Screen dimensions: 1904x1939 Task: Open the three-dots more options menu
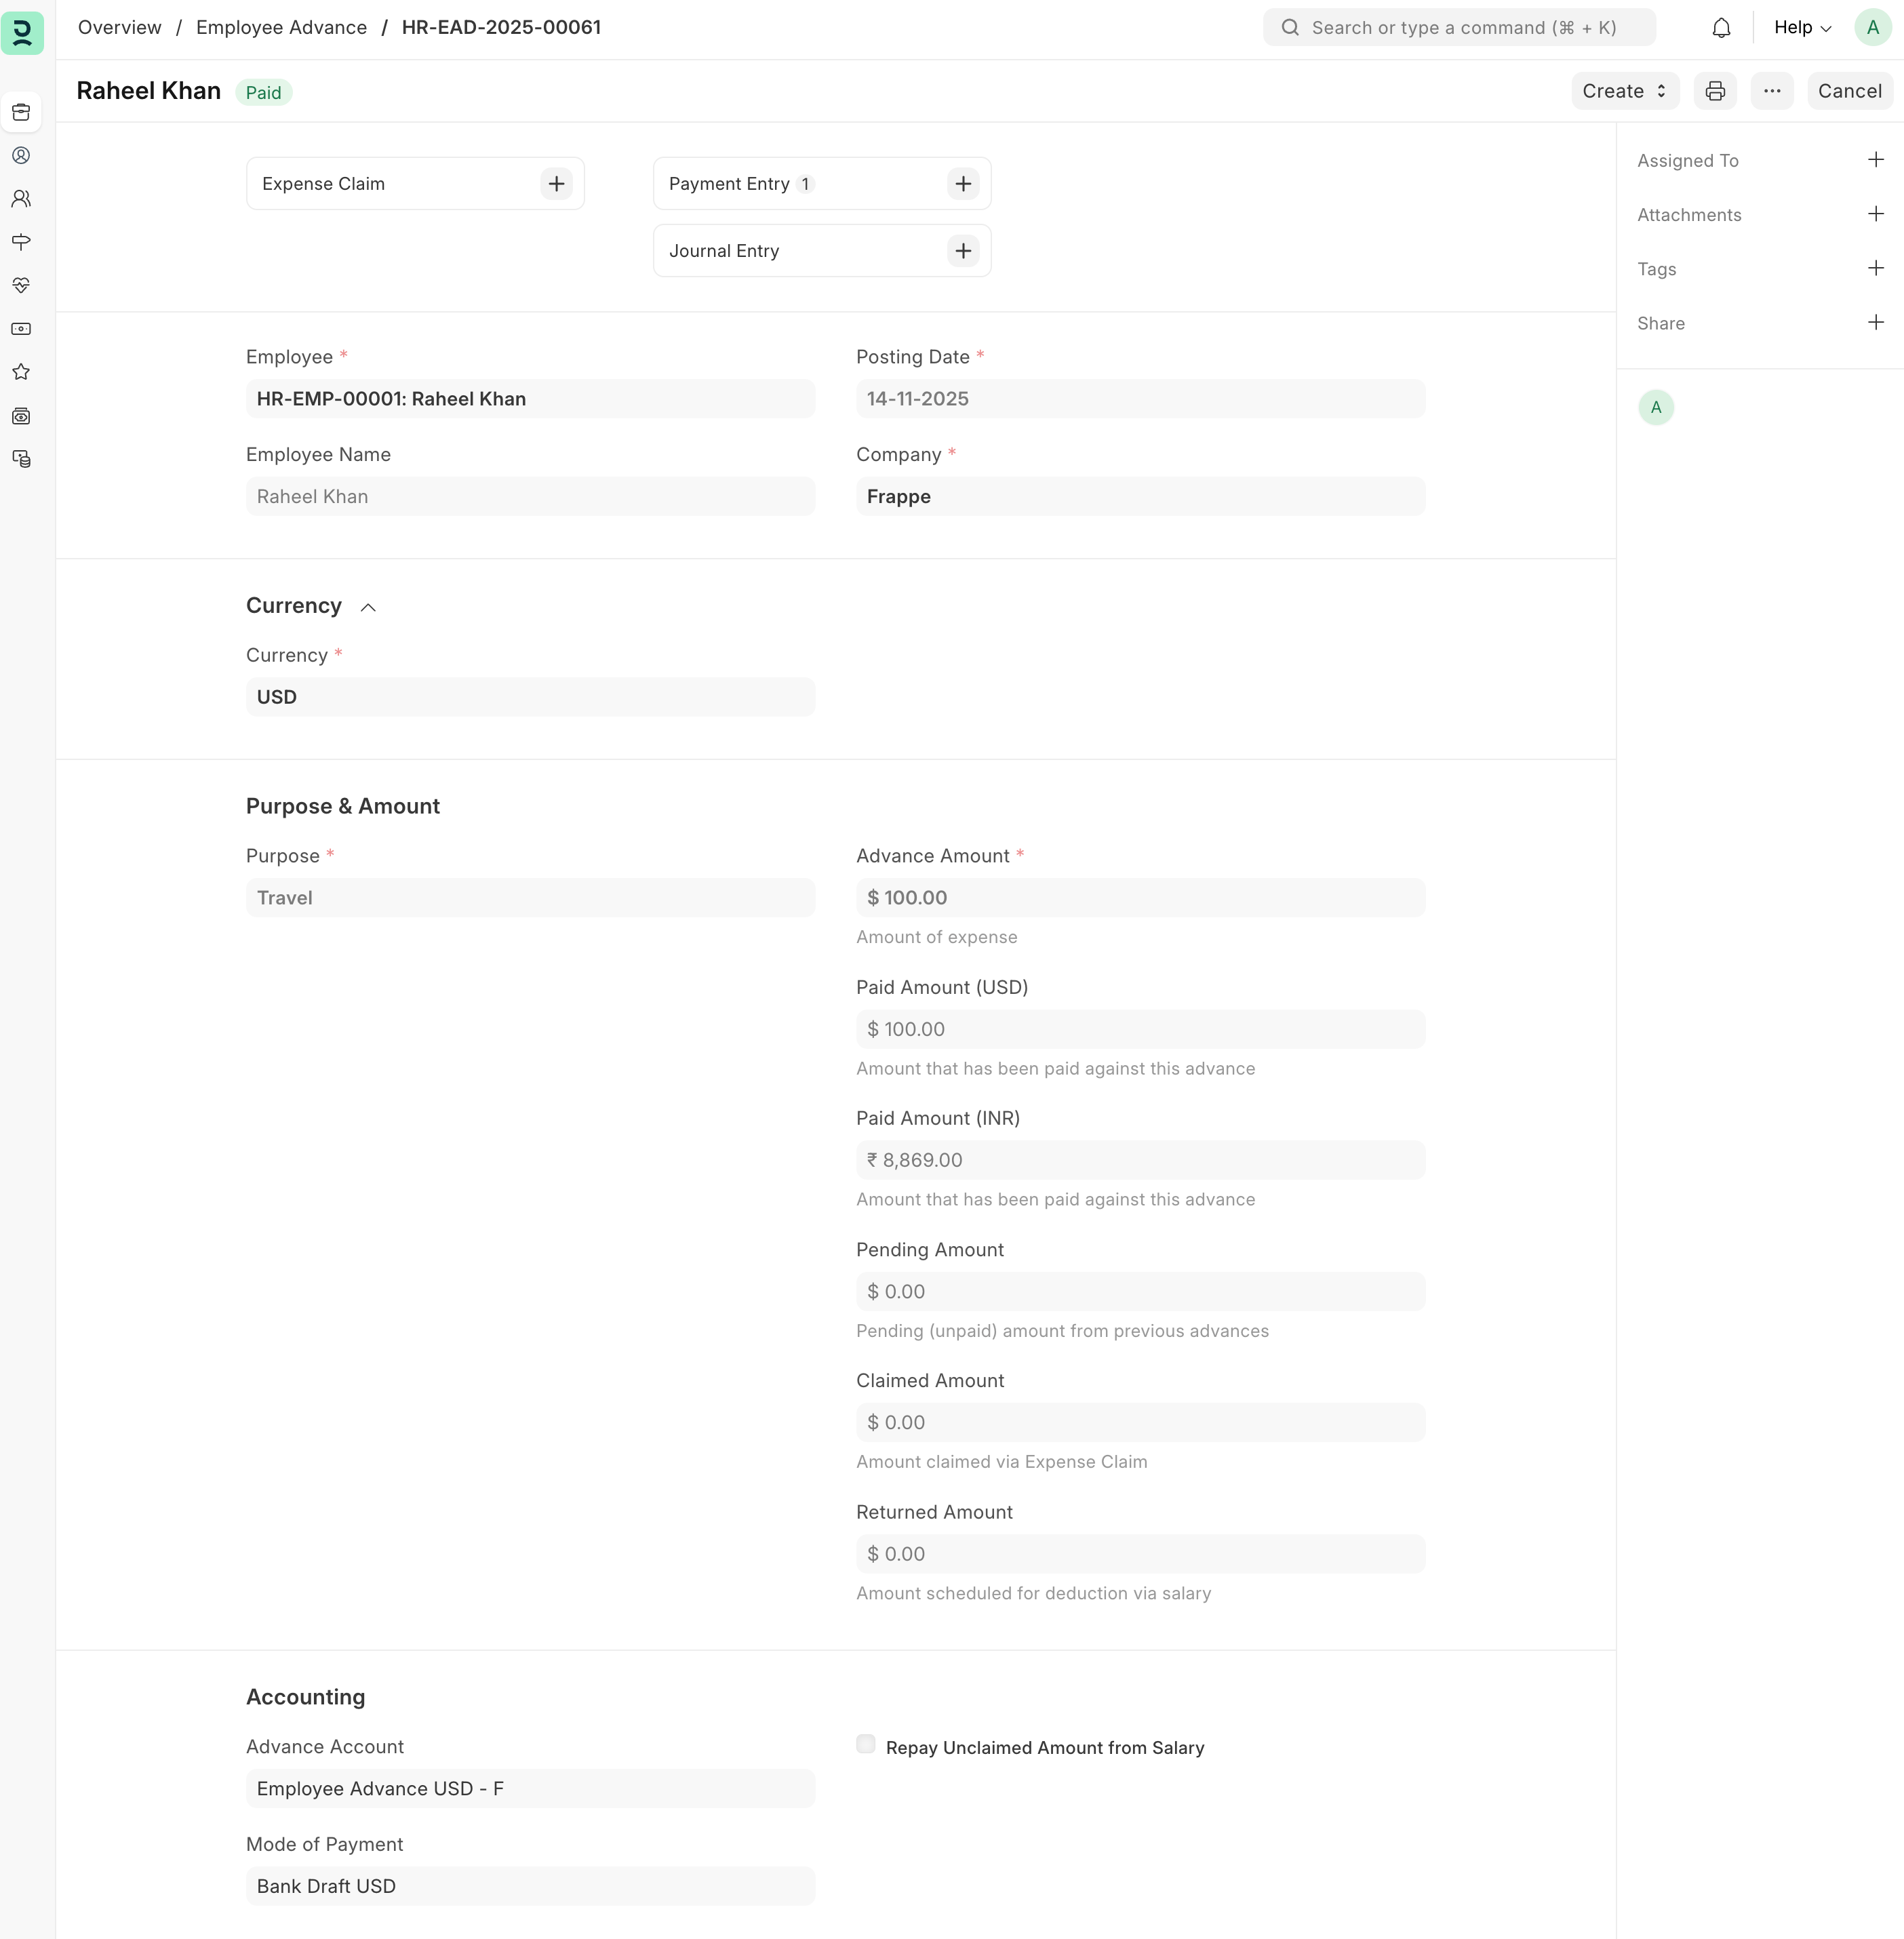[1771, 91]
